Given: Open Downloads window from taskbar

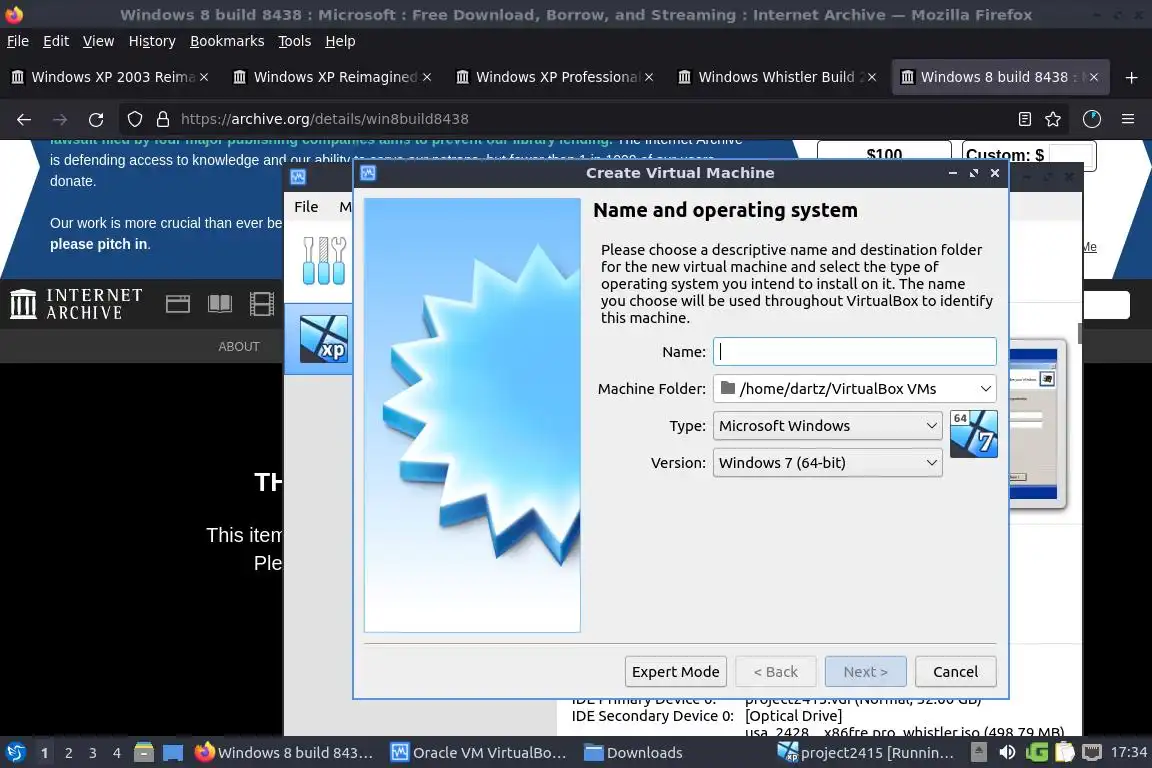Looking at the screenshot, I should [633, 753].
